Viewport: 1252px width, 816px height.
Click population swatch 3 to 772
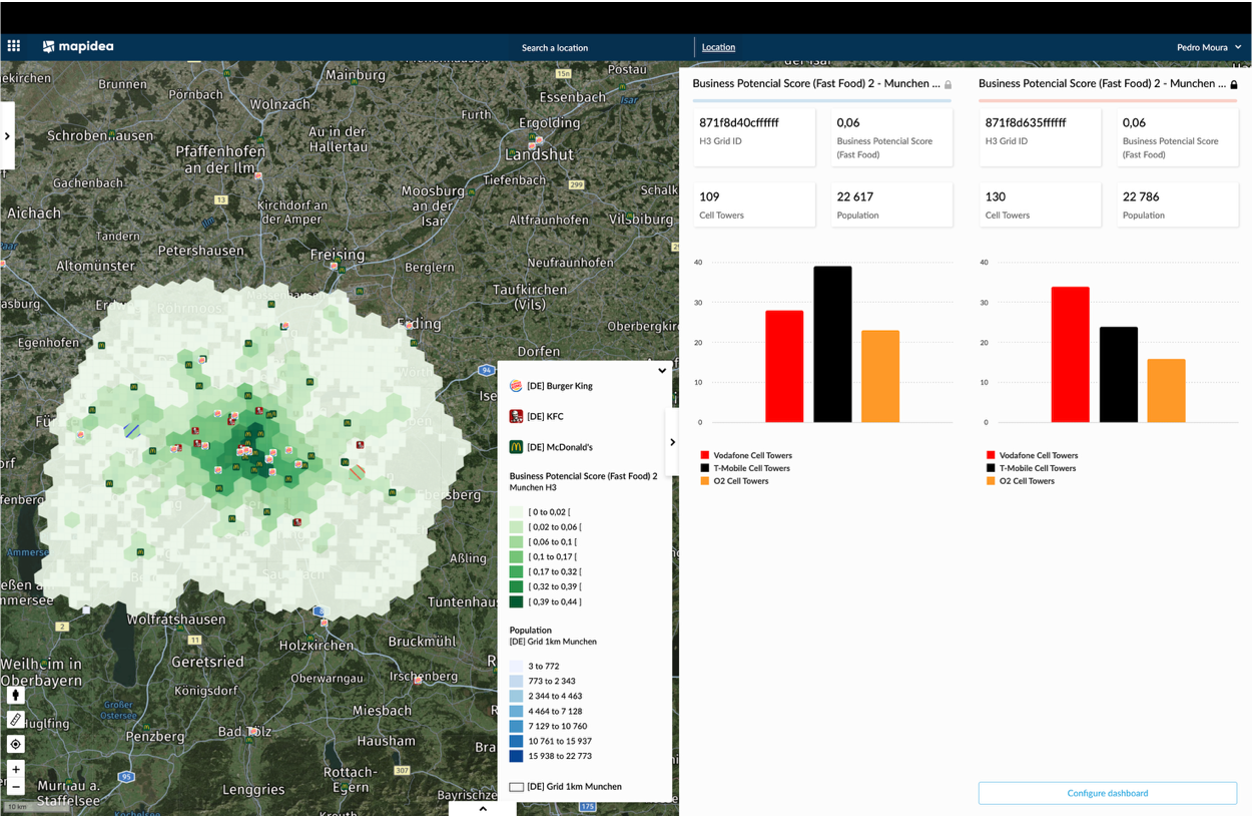pyautogui.click(x=516, y=666)
